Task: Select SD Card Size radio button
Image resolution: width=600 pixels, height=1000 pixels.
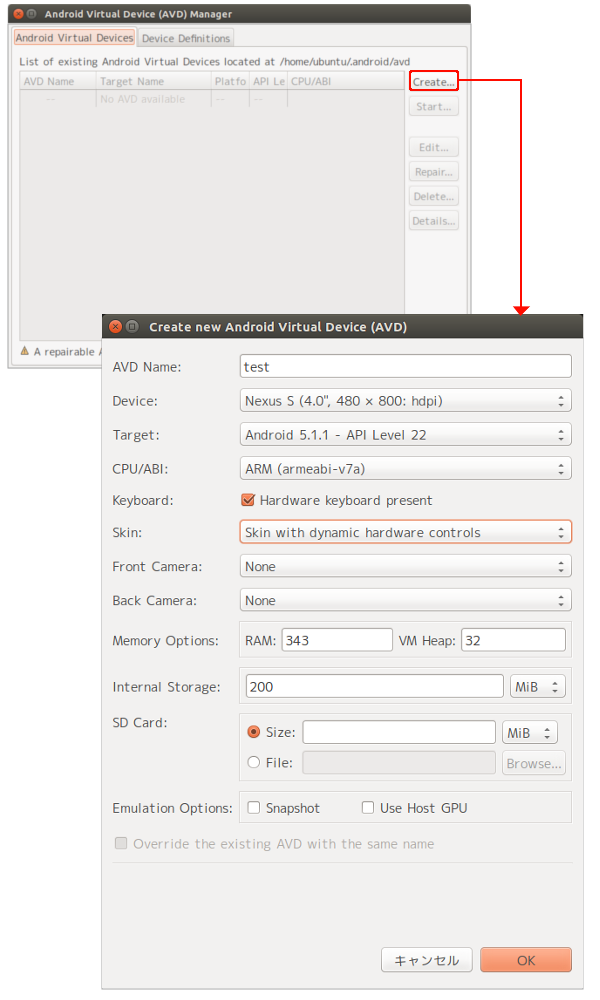Action: (254, 732)
